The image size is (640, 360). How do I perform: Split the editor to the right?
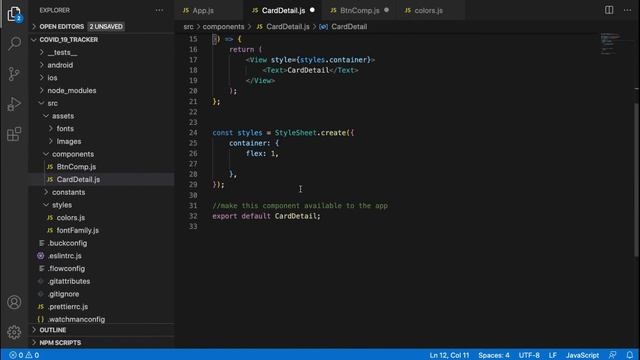tap(609, 10)
